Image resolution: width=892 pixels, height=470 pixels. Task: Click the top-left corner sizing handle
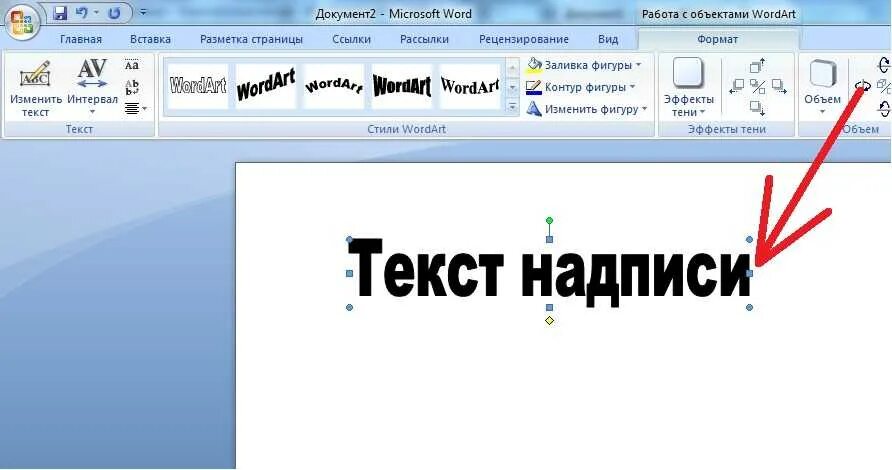point(349,240)
